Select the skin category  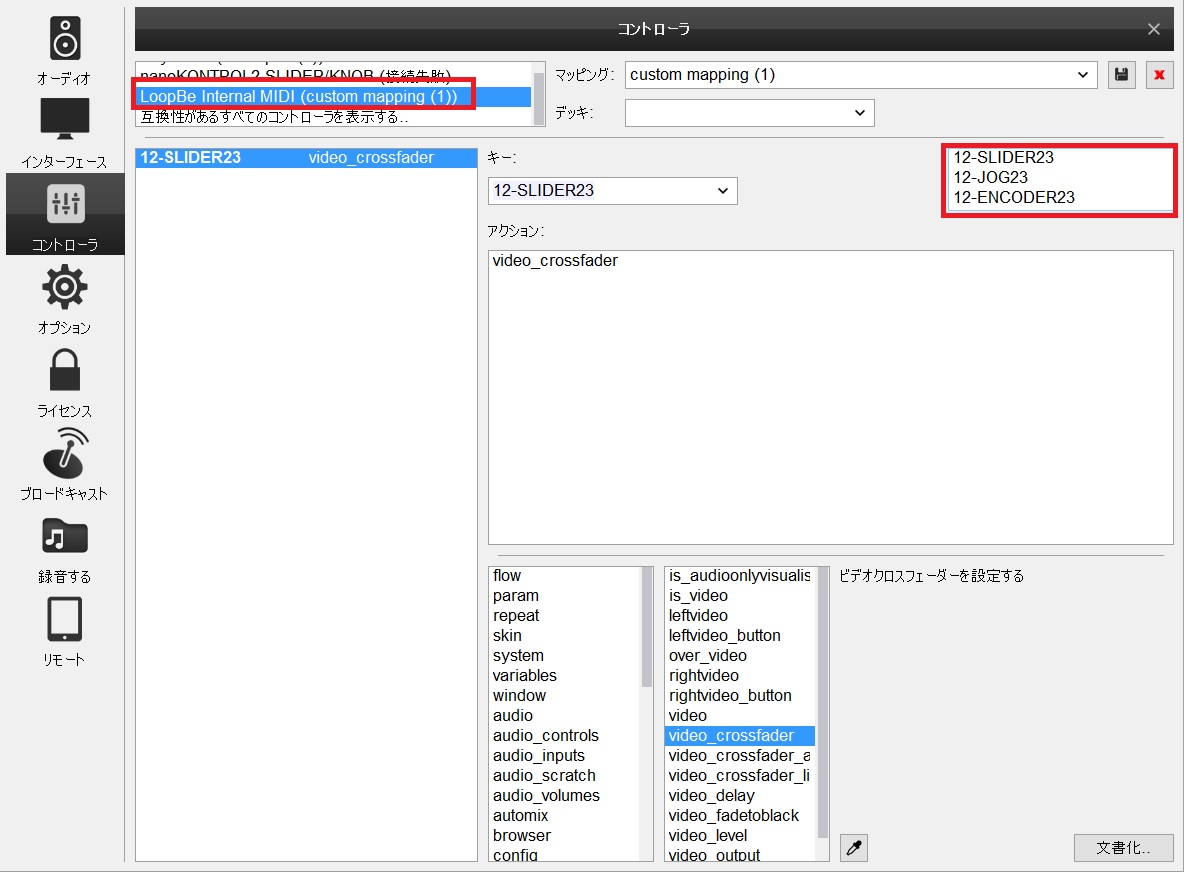pyautogui.click(x=565, y=636)
